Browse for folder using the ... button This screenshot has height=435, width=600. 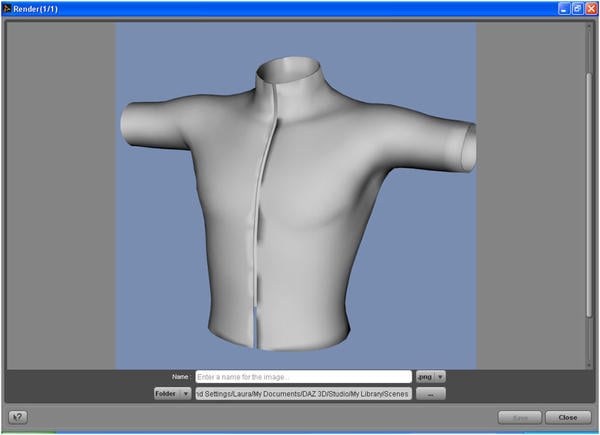[x=430, y=394]
